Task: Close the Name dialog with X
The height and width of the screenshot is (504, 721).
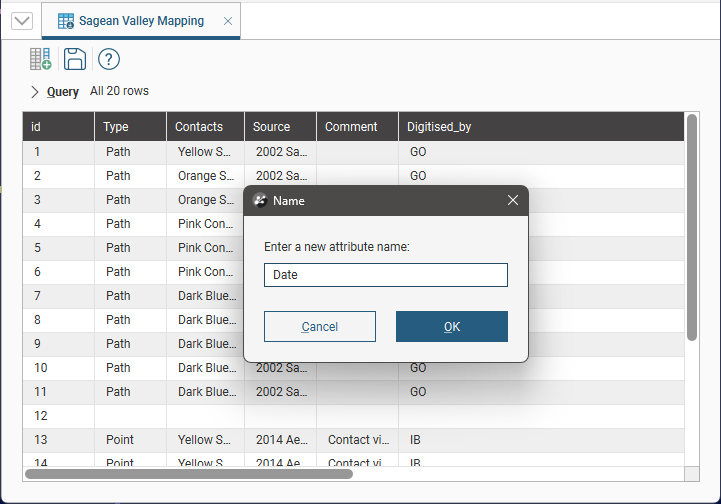Action: (x=512, y=200)
